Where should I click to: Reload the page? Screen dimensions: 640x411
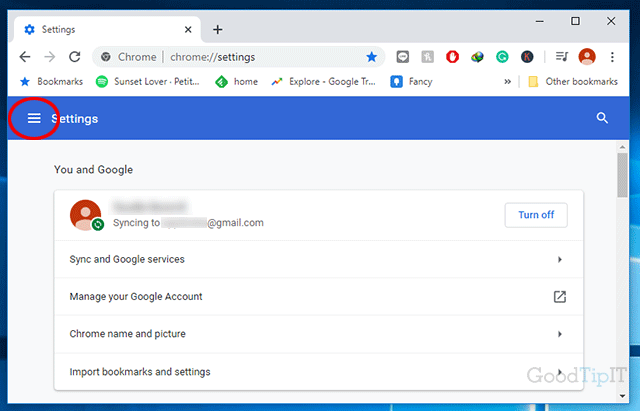(75, 57)
